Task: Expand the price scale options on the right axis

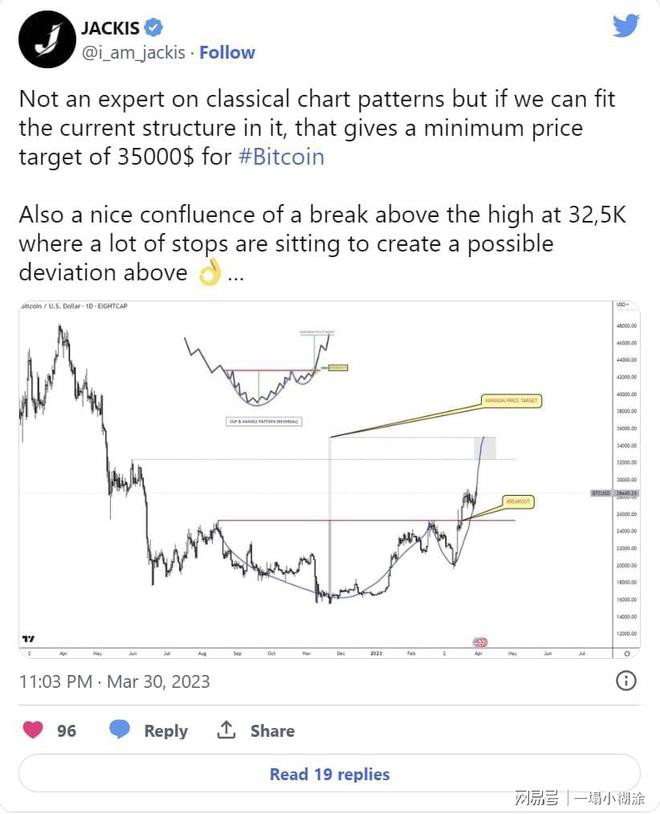Action: (x=627, y=653)
